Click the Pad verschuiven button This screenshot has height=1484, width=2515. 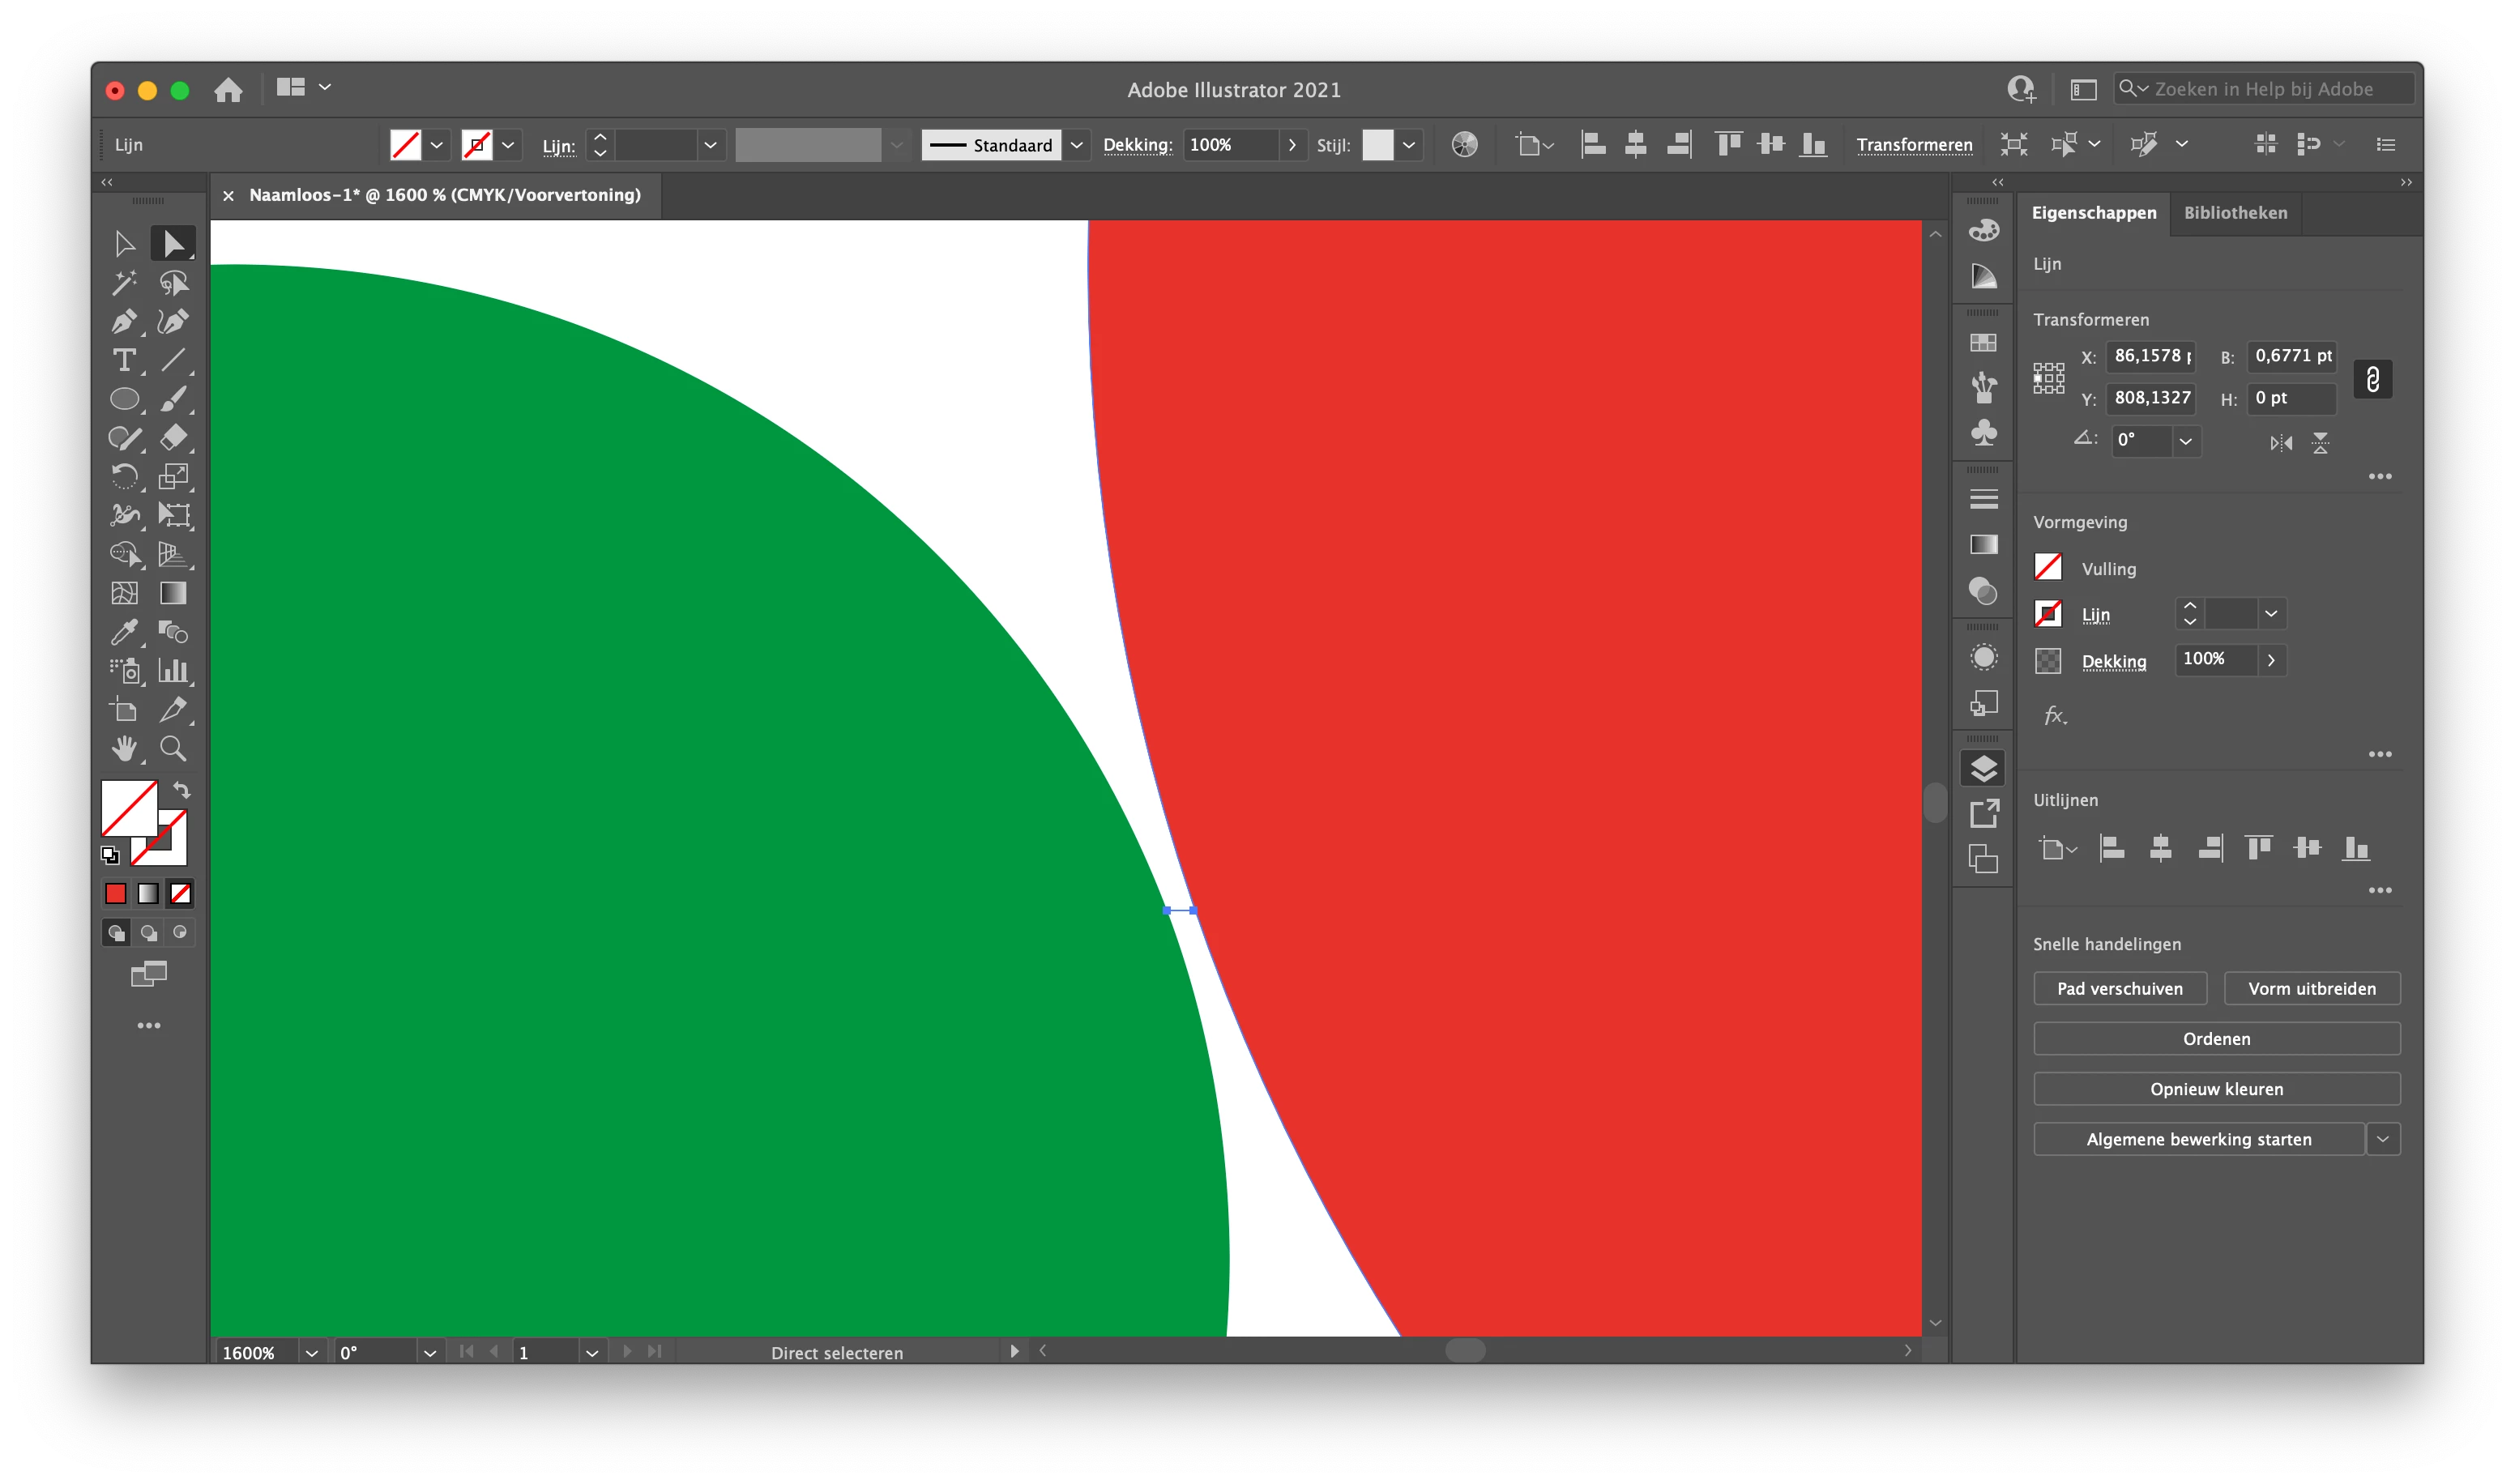tap(2119, 988)
